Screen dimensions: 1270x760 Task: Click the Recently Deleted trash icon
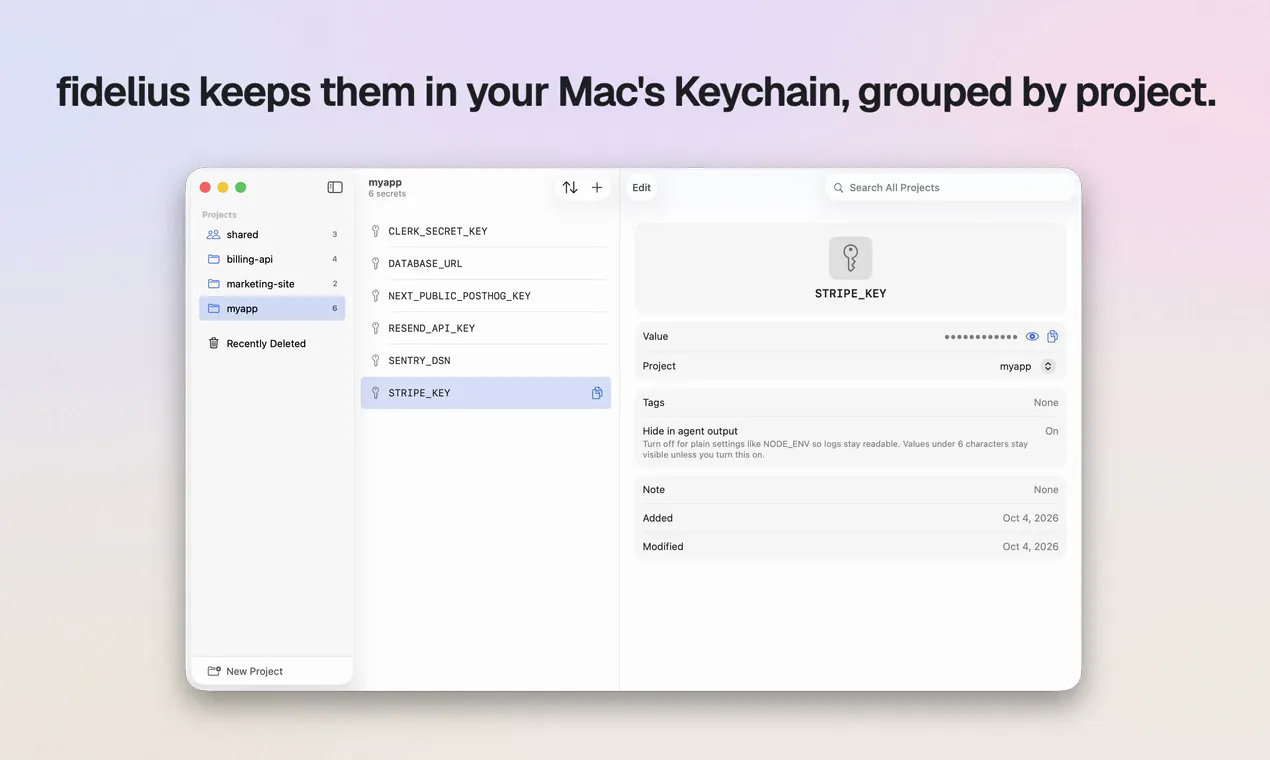coord(213,343)
